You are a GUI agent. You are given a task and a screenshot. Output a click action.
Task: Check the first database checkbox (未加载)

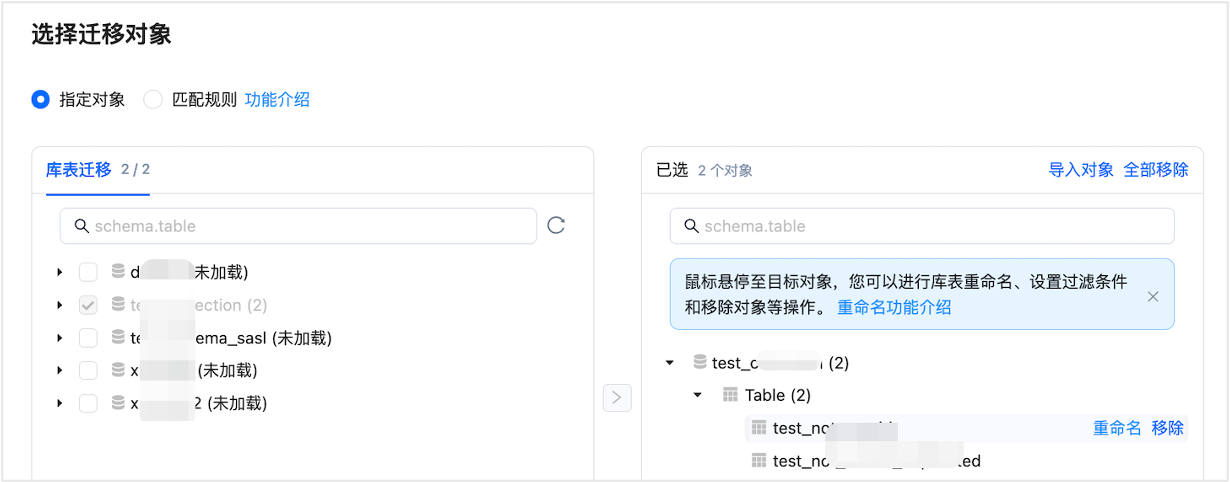(88, 272)
